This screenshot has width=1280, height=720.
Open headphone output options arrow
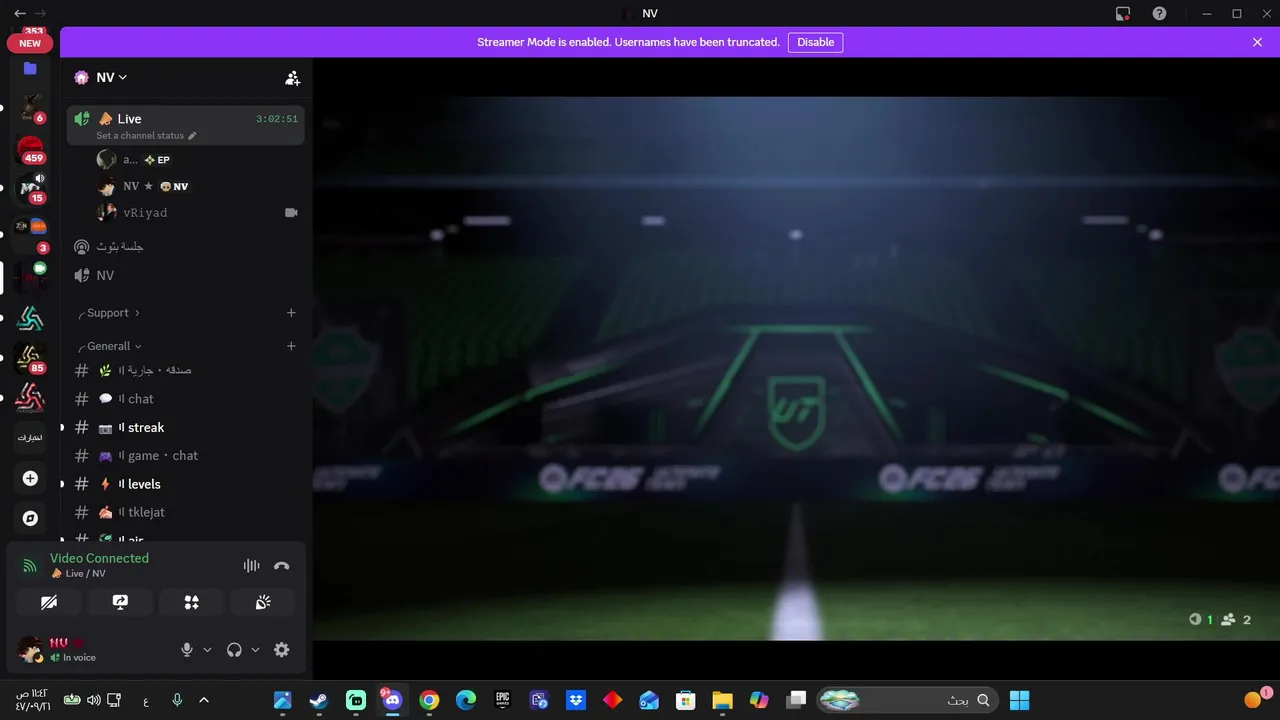coord(255,650)
